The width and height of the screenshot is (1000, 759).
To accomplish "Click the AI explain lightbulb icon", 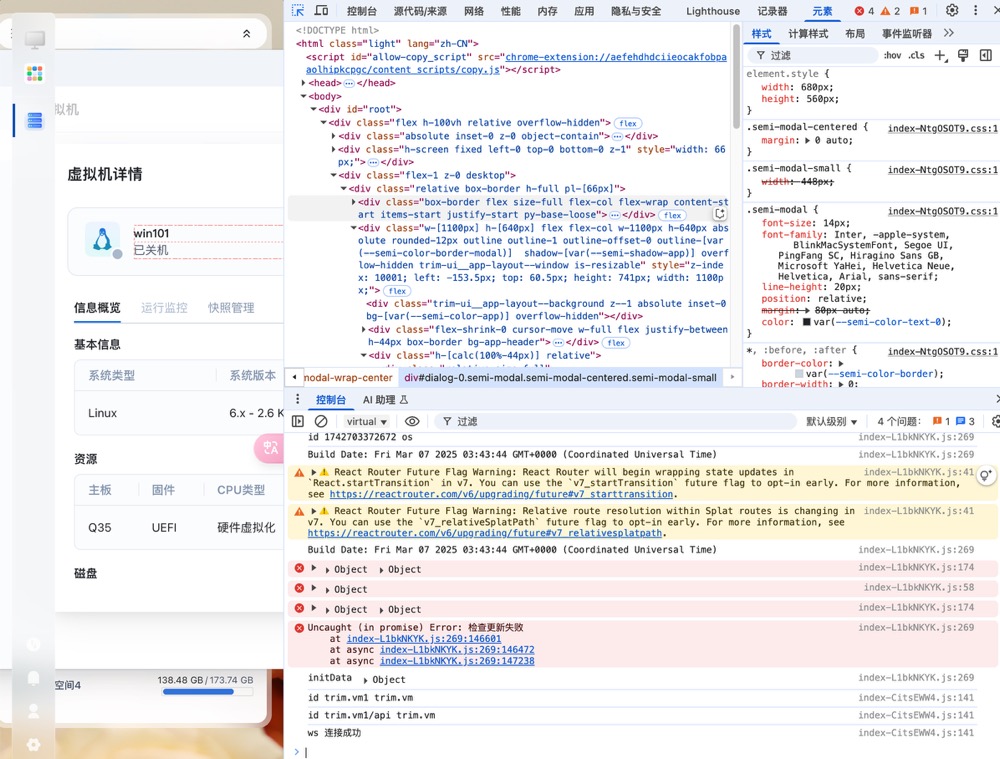I will pos(986,475).
